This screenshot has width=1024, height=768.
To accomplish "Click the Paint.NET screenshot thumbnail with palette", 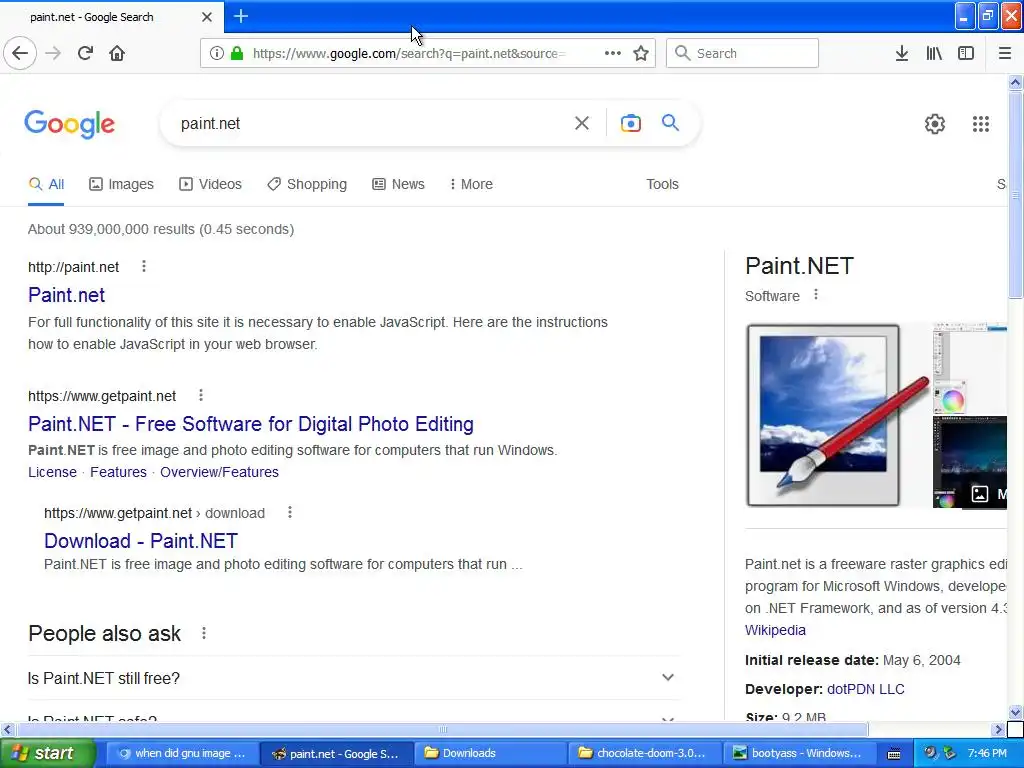I will 970,369.
